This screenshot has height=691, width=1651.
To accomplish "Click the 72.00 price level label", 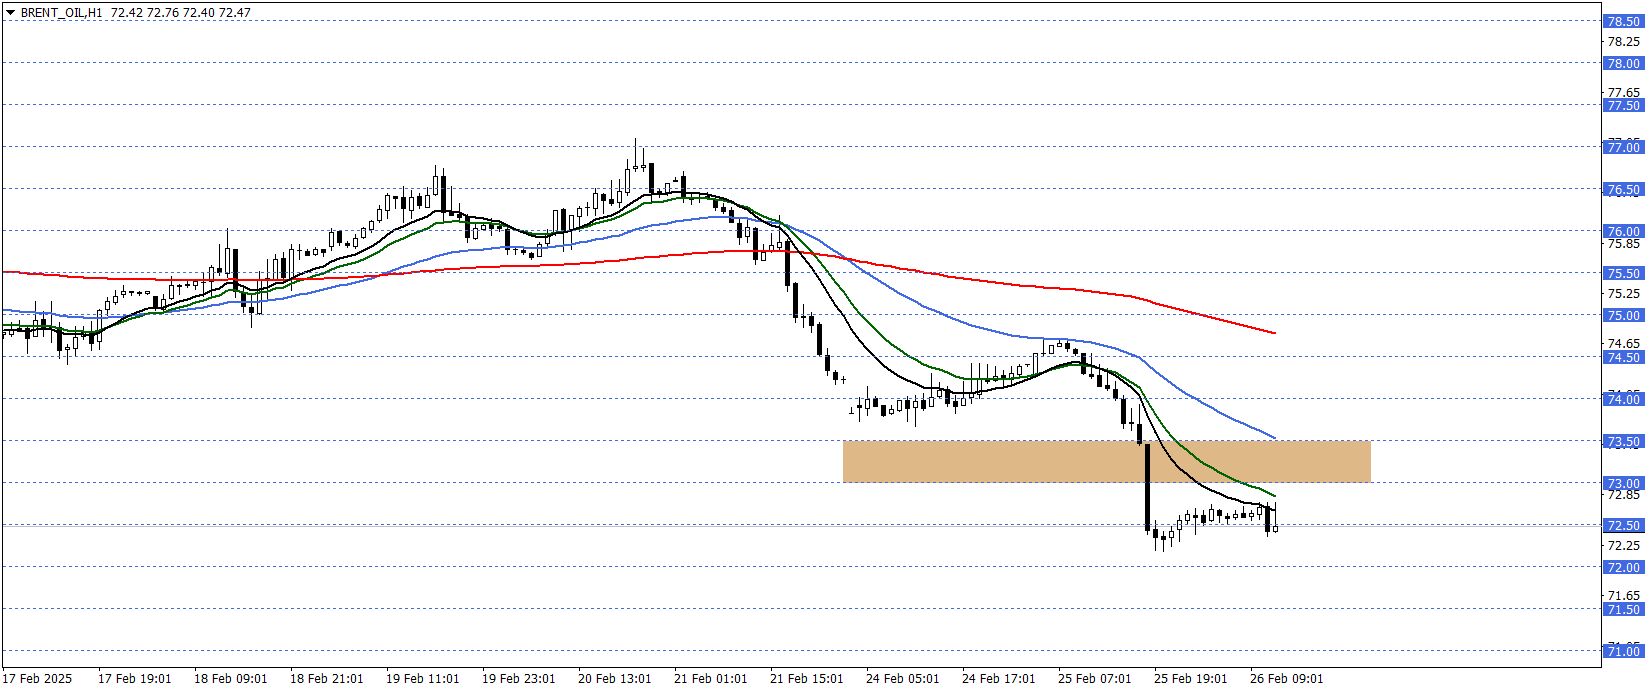I will click(x=1623, y=567).
